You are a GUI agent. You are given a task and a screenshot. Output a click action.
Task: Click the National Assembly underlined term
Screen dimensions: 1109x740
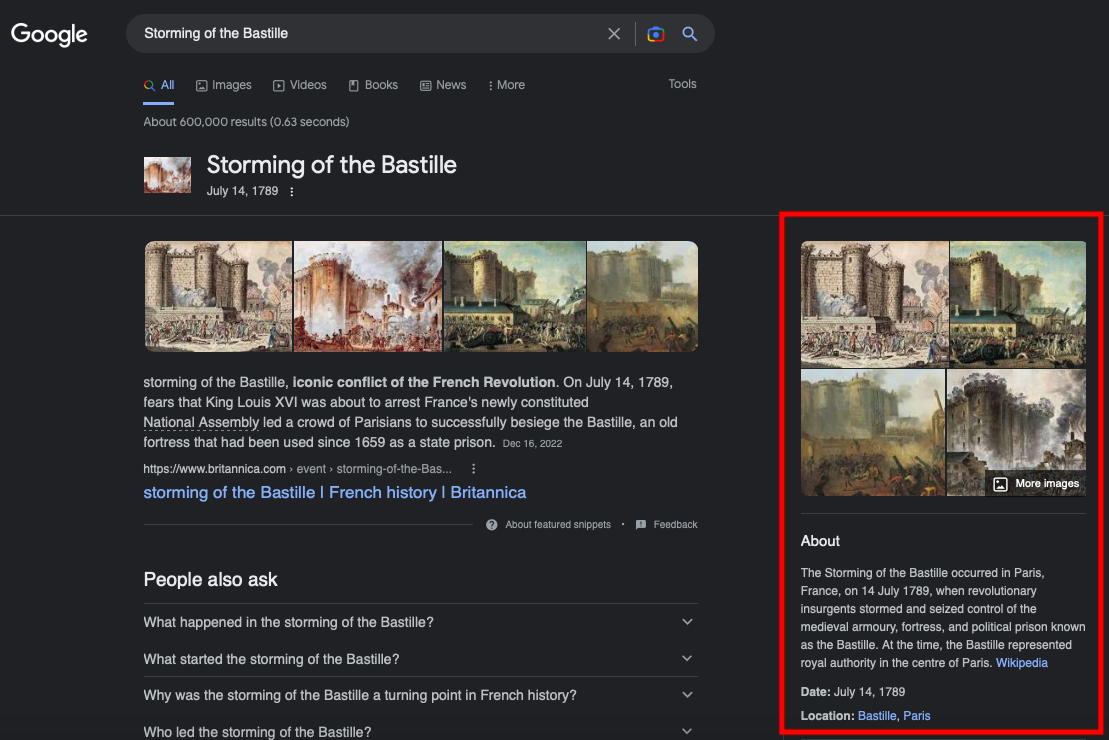coord(202,422)
